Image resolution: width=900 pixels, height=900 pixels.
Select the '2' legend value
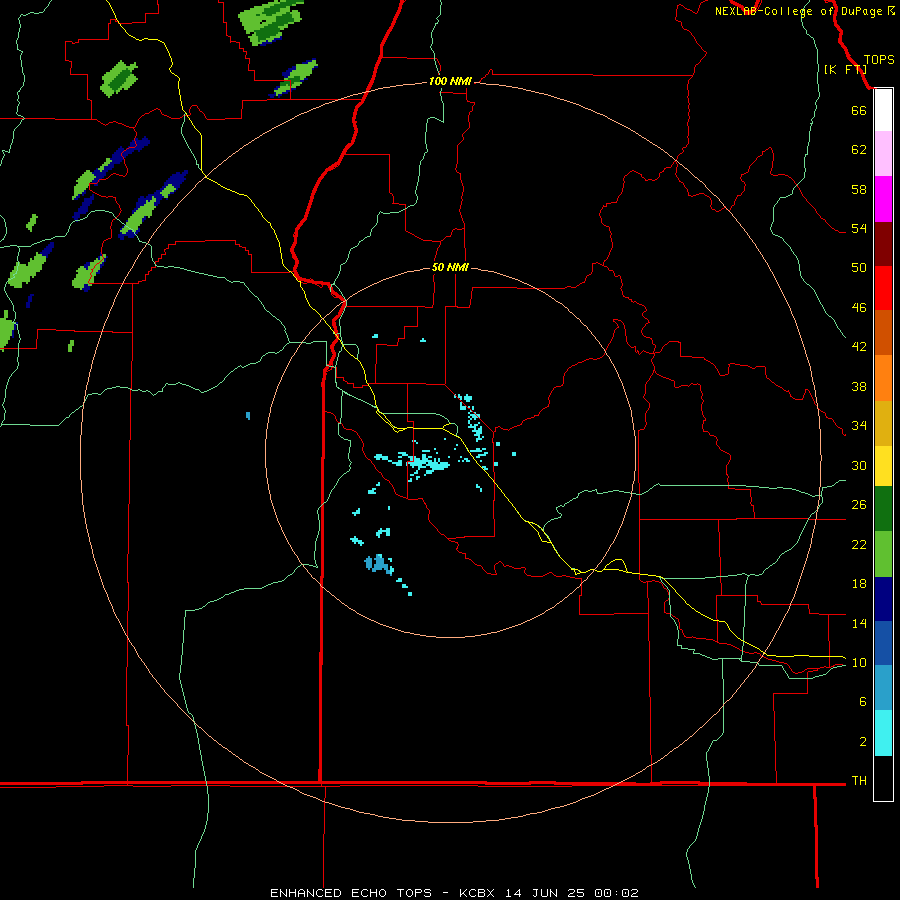pos(863,741)
